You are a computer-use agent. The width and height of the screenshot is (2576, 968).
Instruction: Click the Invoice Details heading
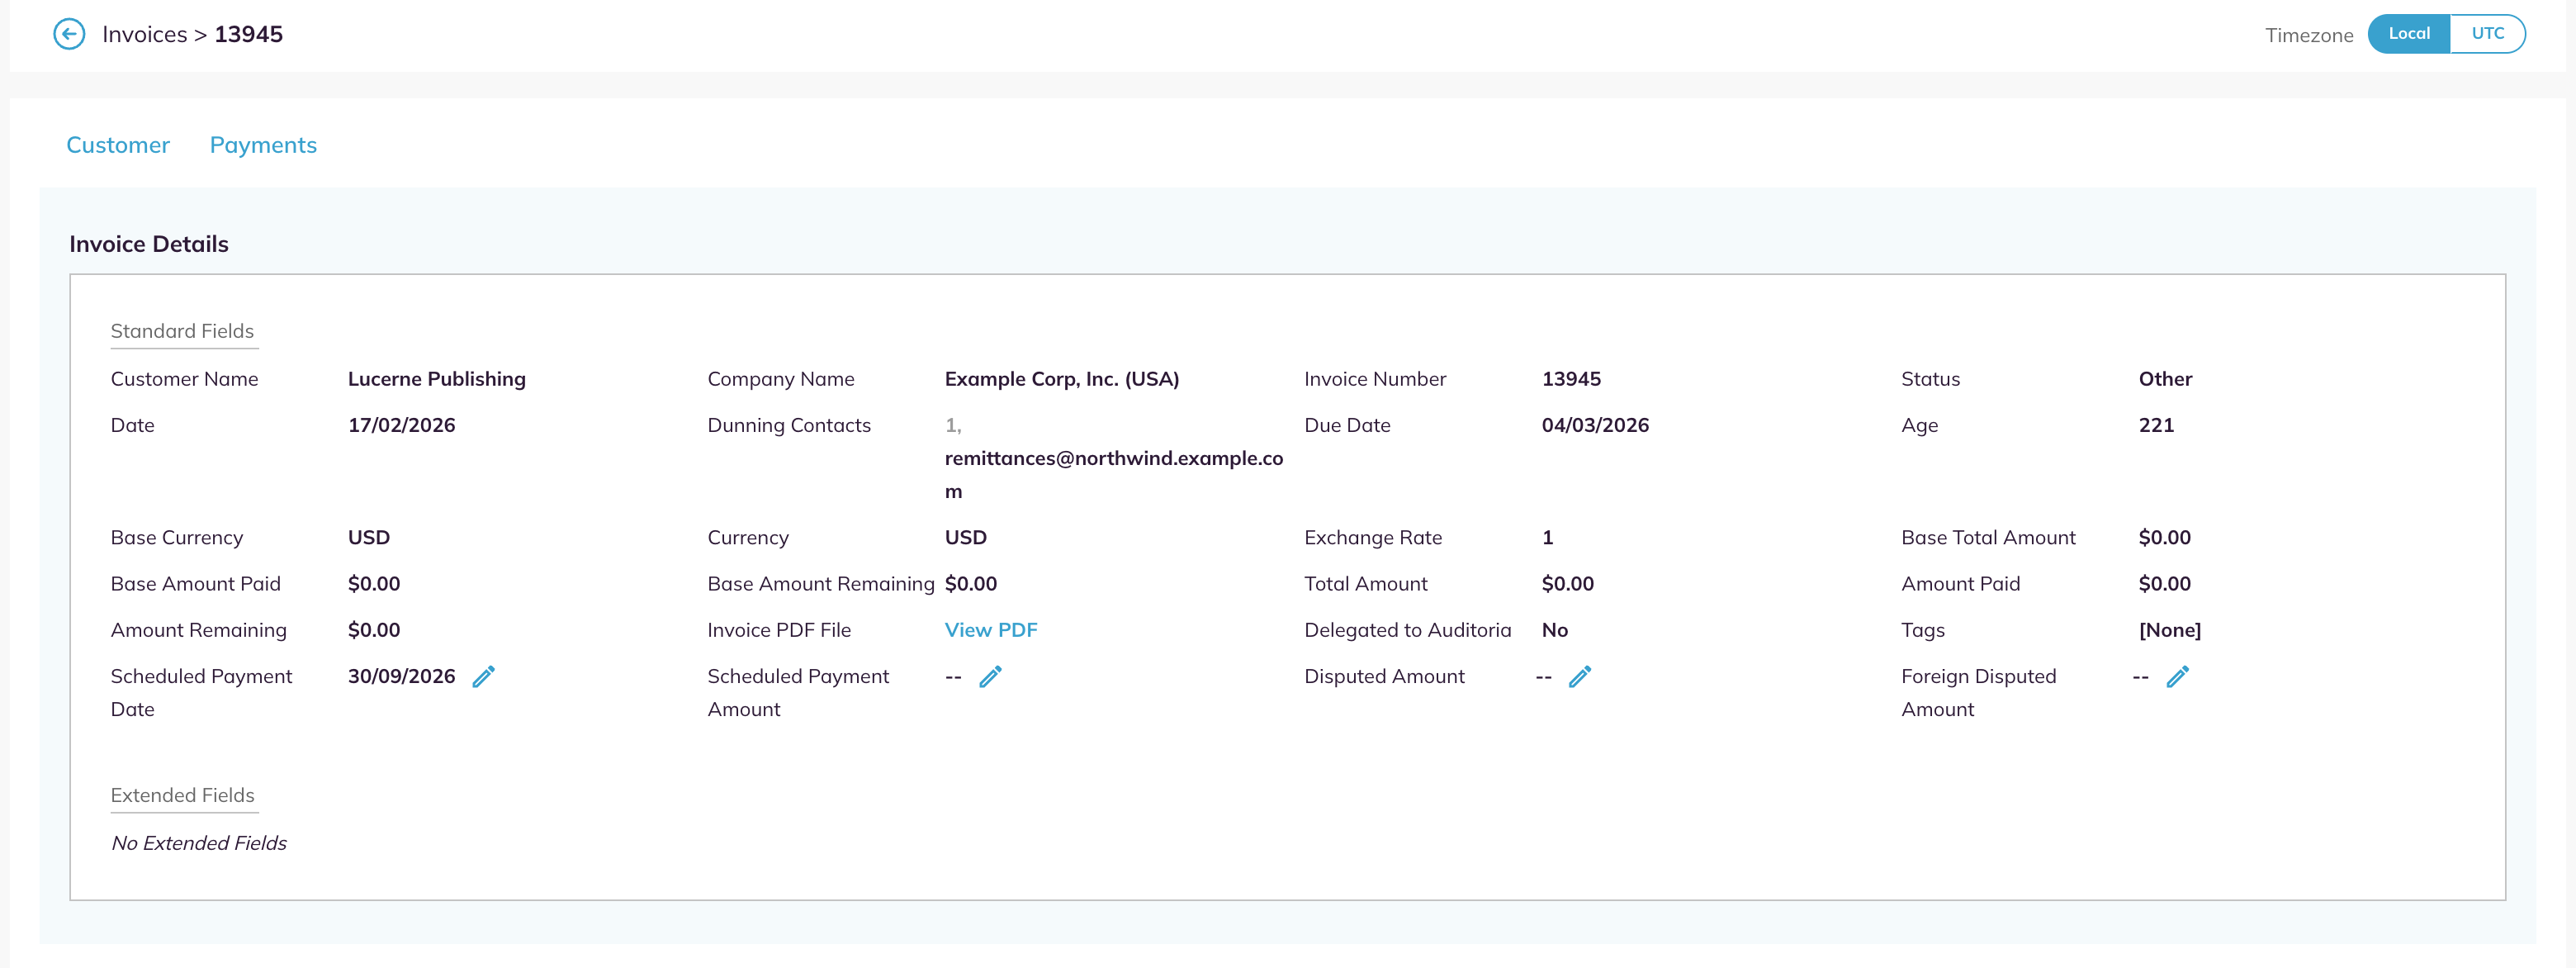coord(149,244)
